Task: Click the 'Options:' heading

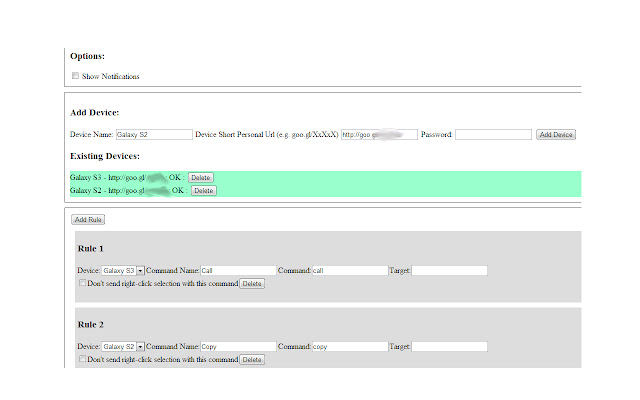Action: pos(87,56)
